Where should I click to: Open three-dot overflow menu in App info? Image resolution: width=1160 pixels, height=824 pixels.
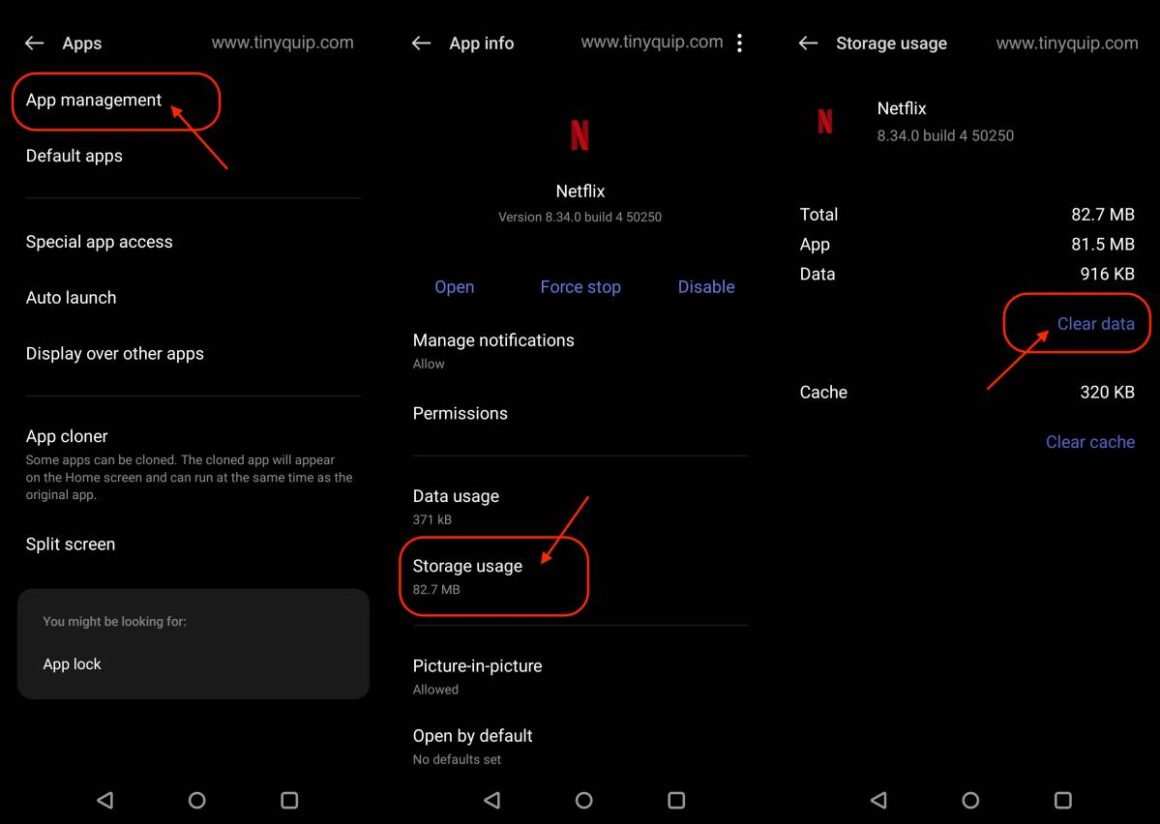pyautogui.click(x=739, y=43)
